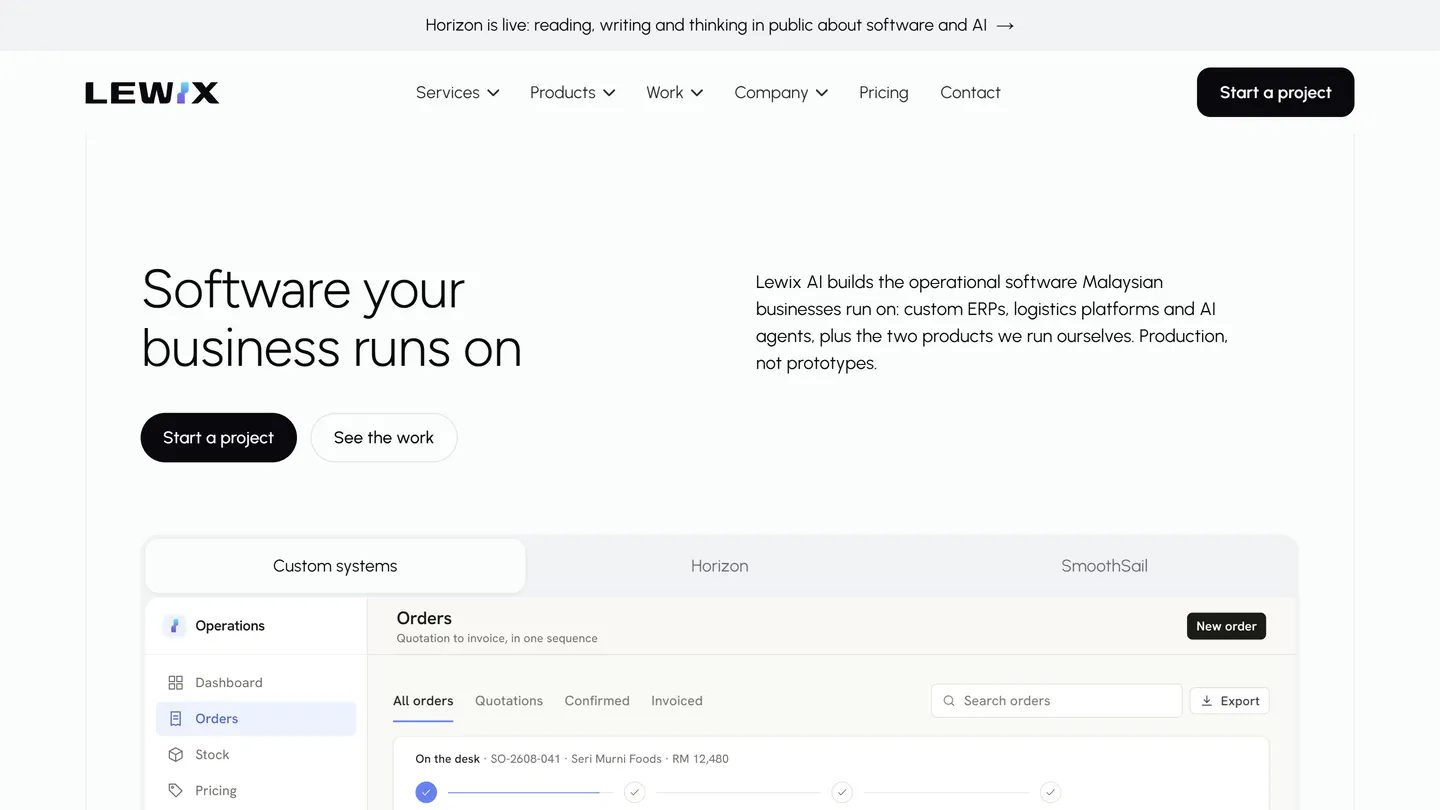Expand the Services dropdown menu
Viewport: 1440px width, 810px height.
(457, 93)
